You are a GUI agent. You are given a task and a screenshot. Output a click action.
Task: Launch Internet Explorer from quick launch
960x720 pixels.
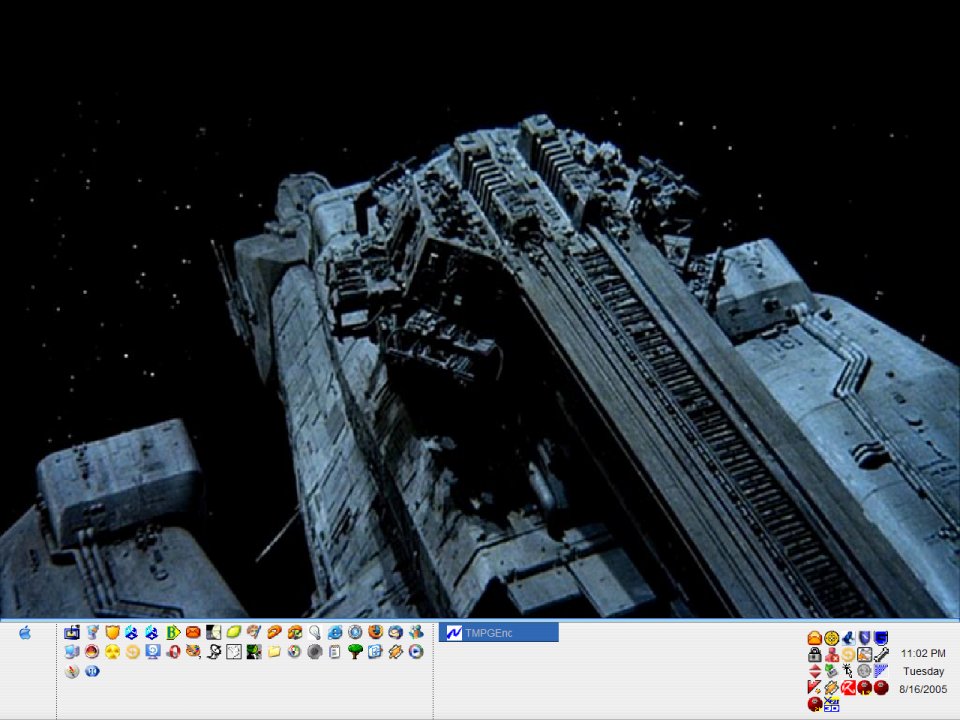pos(335,632)
